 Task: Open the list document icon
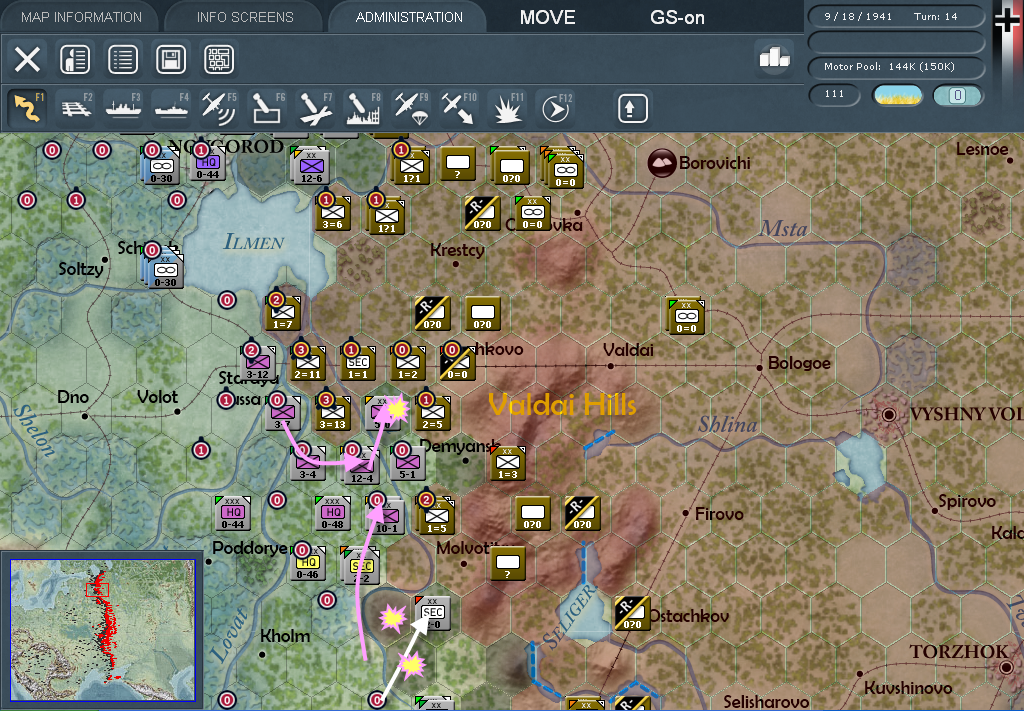coord(123,59)
